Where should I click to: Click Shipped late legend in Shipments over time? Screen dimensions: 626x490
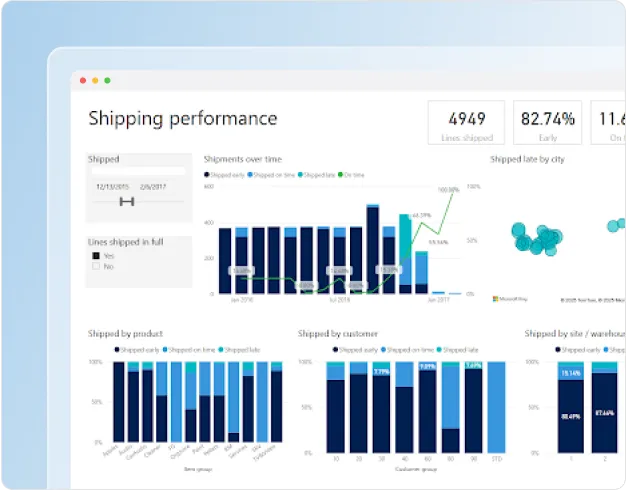tap(316, 175)
